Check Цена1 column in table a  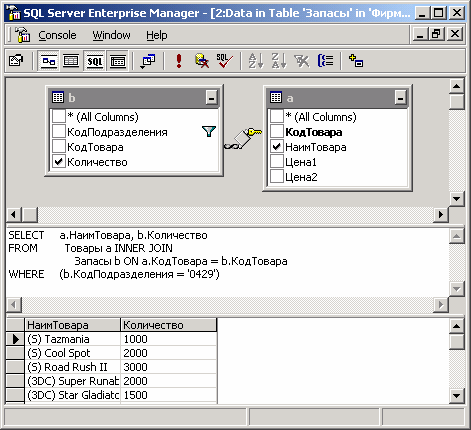tap(277, 162)
